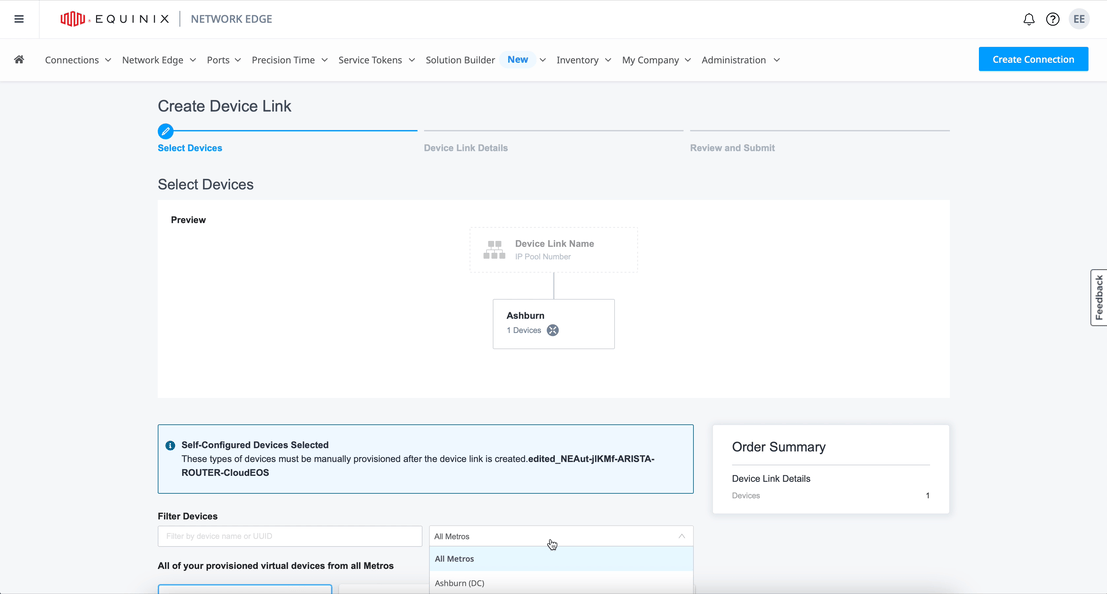Viewport: 1107px width, 594px height.
Task: Go to home via house icon
Action: click(19, 60)
